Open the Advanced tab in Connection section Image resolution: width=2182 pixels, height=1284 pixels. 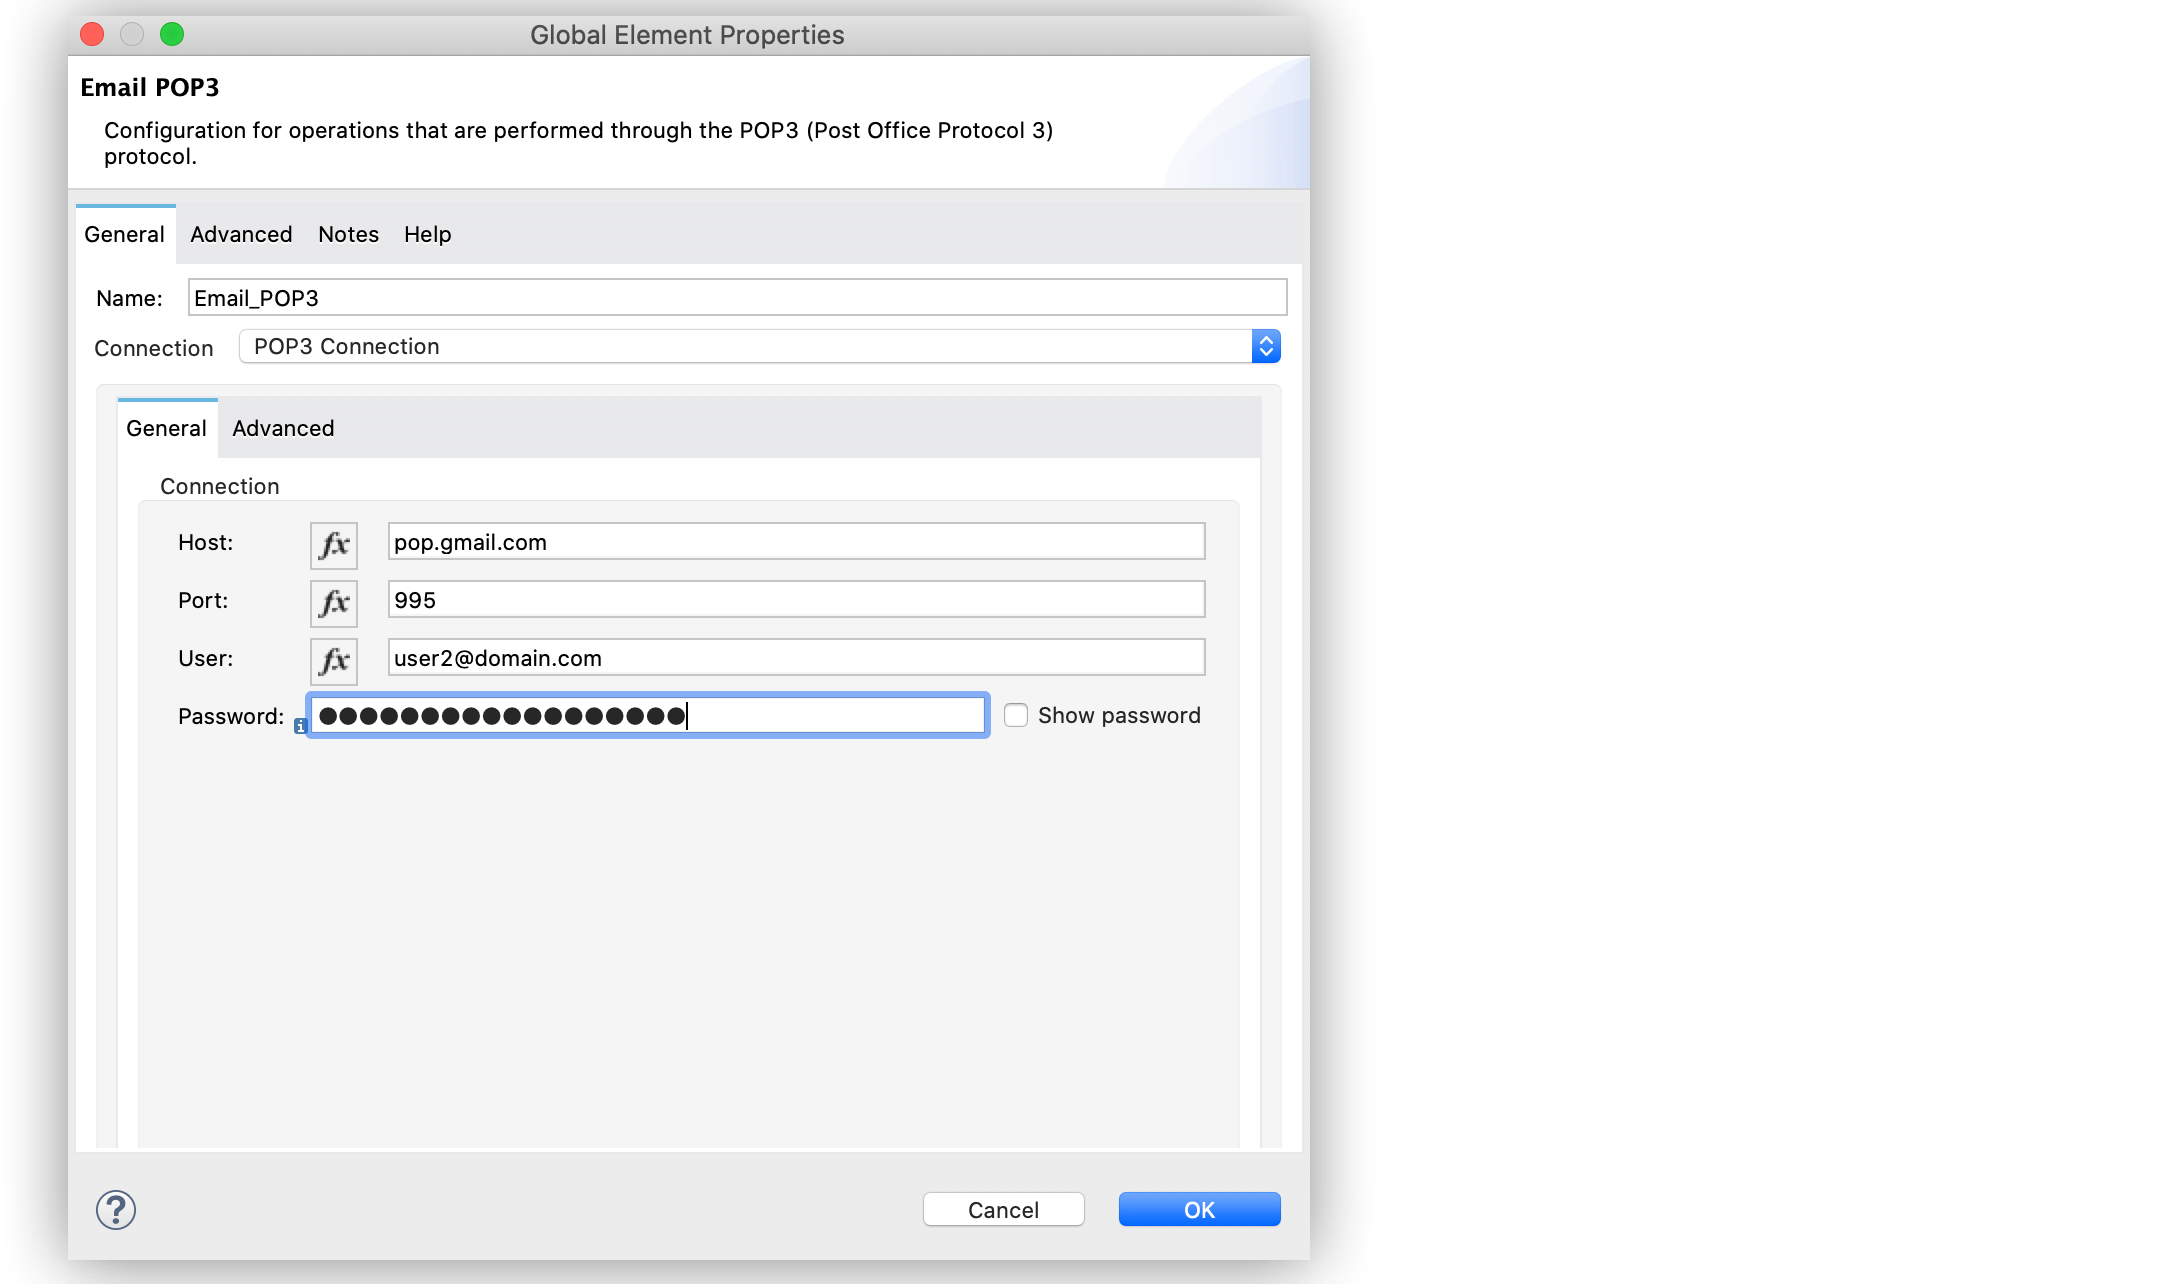coord(281,426)
